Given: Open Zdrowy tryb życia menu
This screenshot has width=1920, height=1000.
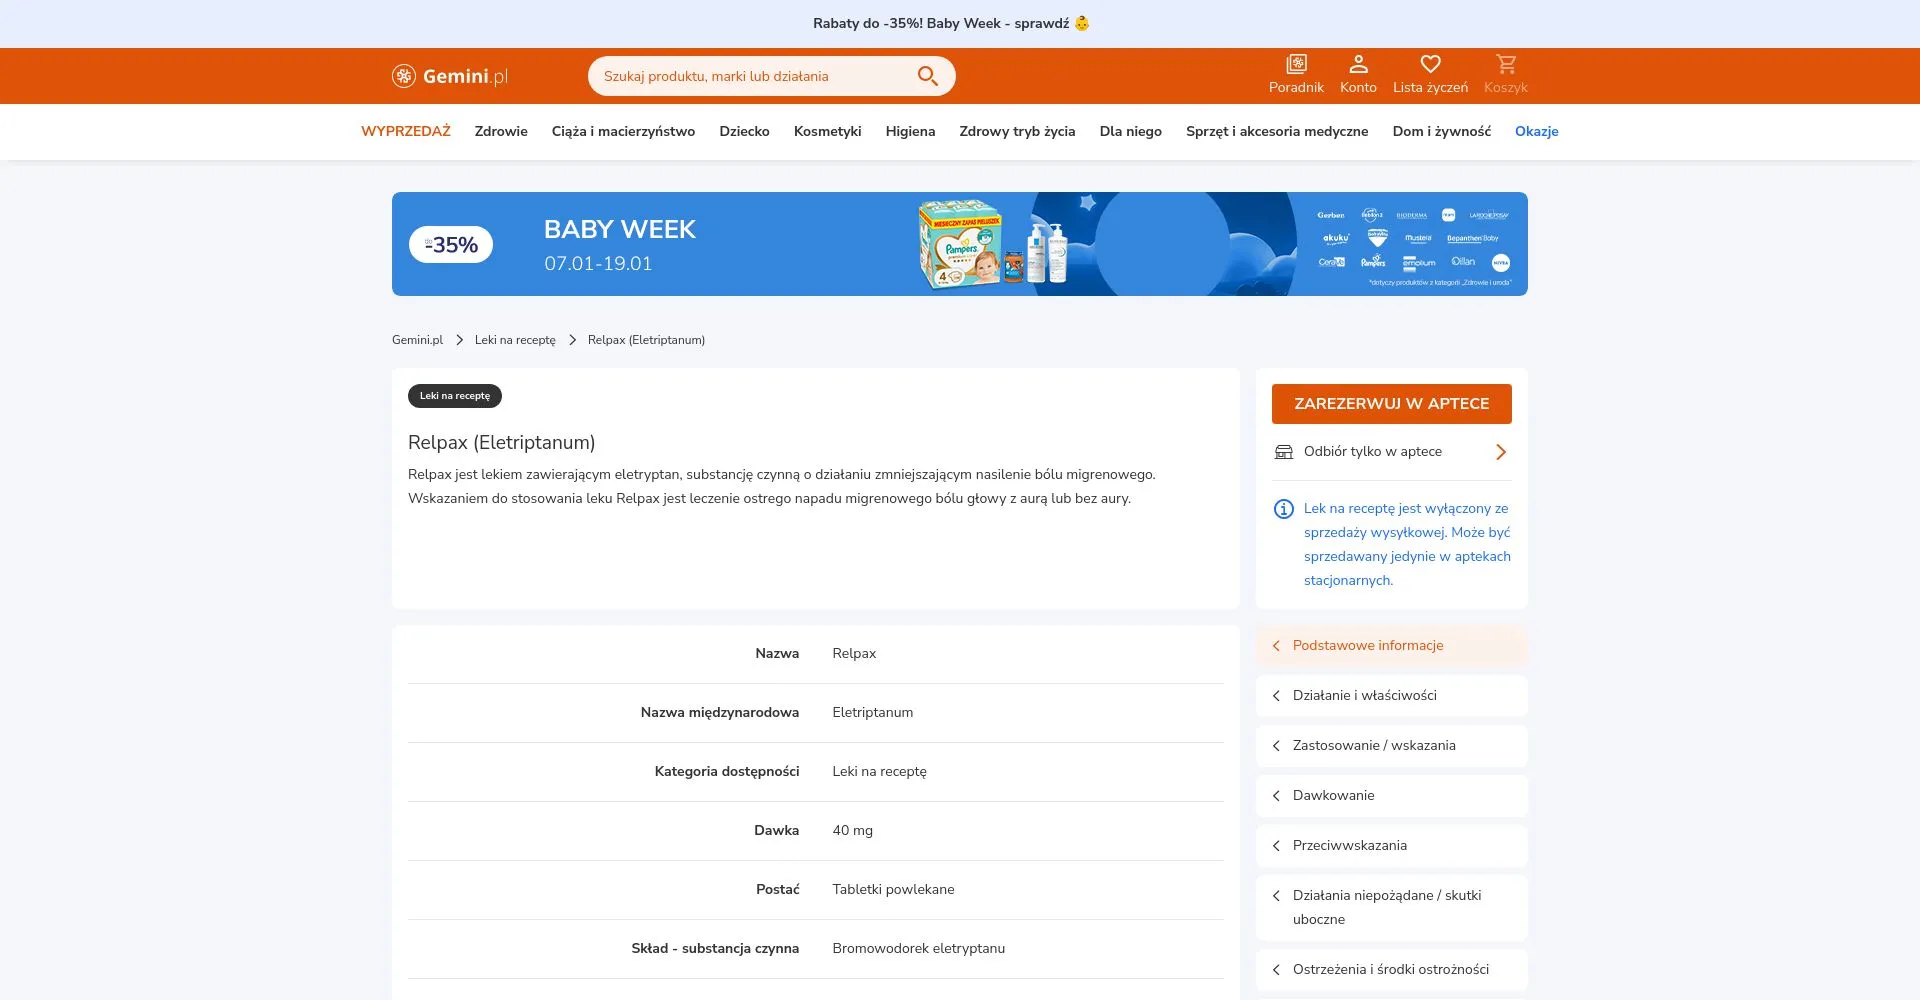Looking at the screenshot, I should (1017, 131).
